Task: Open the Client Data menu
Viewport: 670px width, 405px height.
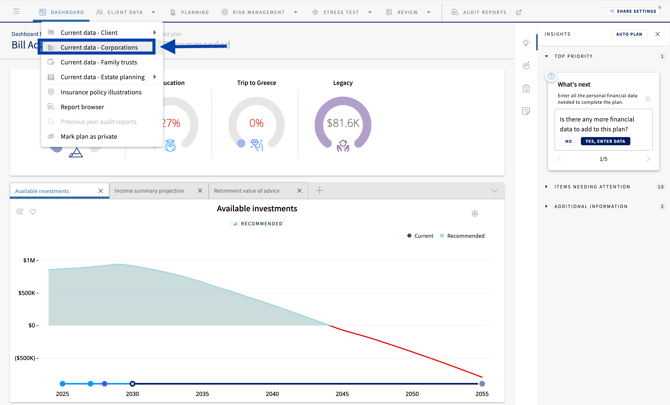Action: point(120,12)
